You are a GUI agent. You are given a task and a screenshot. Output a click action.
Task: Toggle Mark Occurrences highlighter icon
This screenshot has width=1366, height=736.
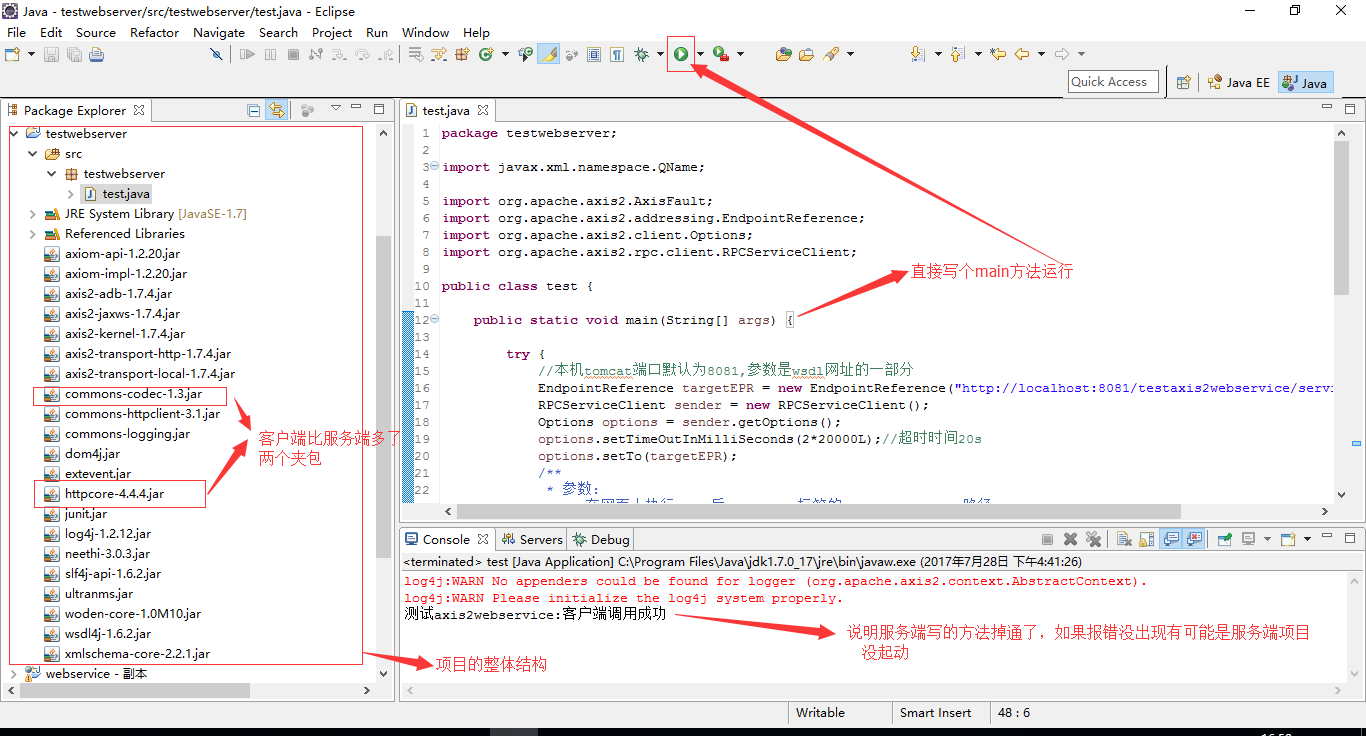click(548, 54)
